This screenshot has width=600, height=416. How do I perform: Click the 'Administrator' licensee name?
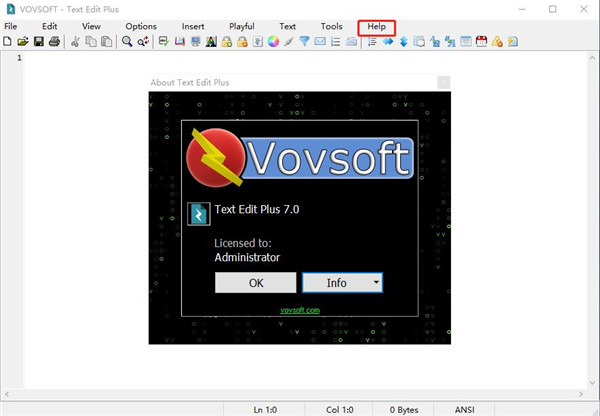[x=247, y=258]
